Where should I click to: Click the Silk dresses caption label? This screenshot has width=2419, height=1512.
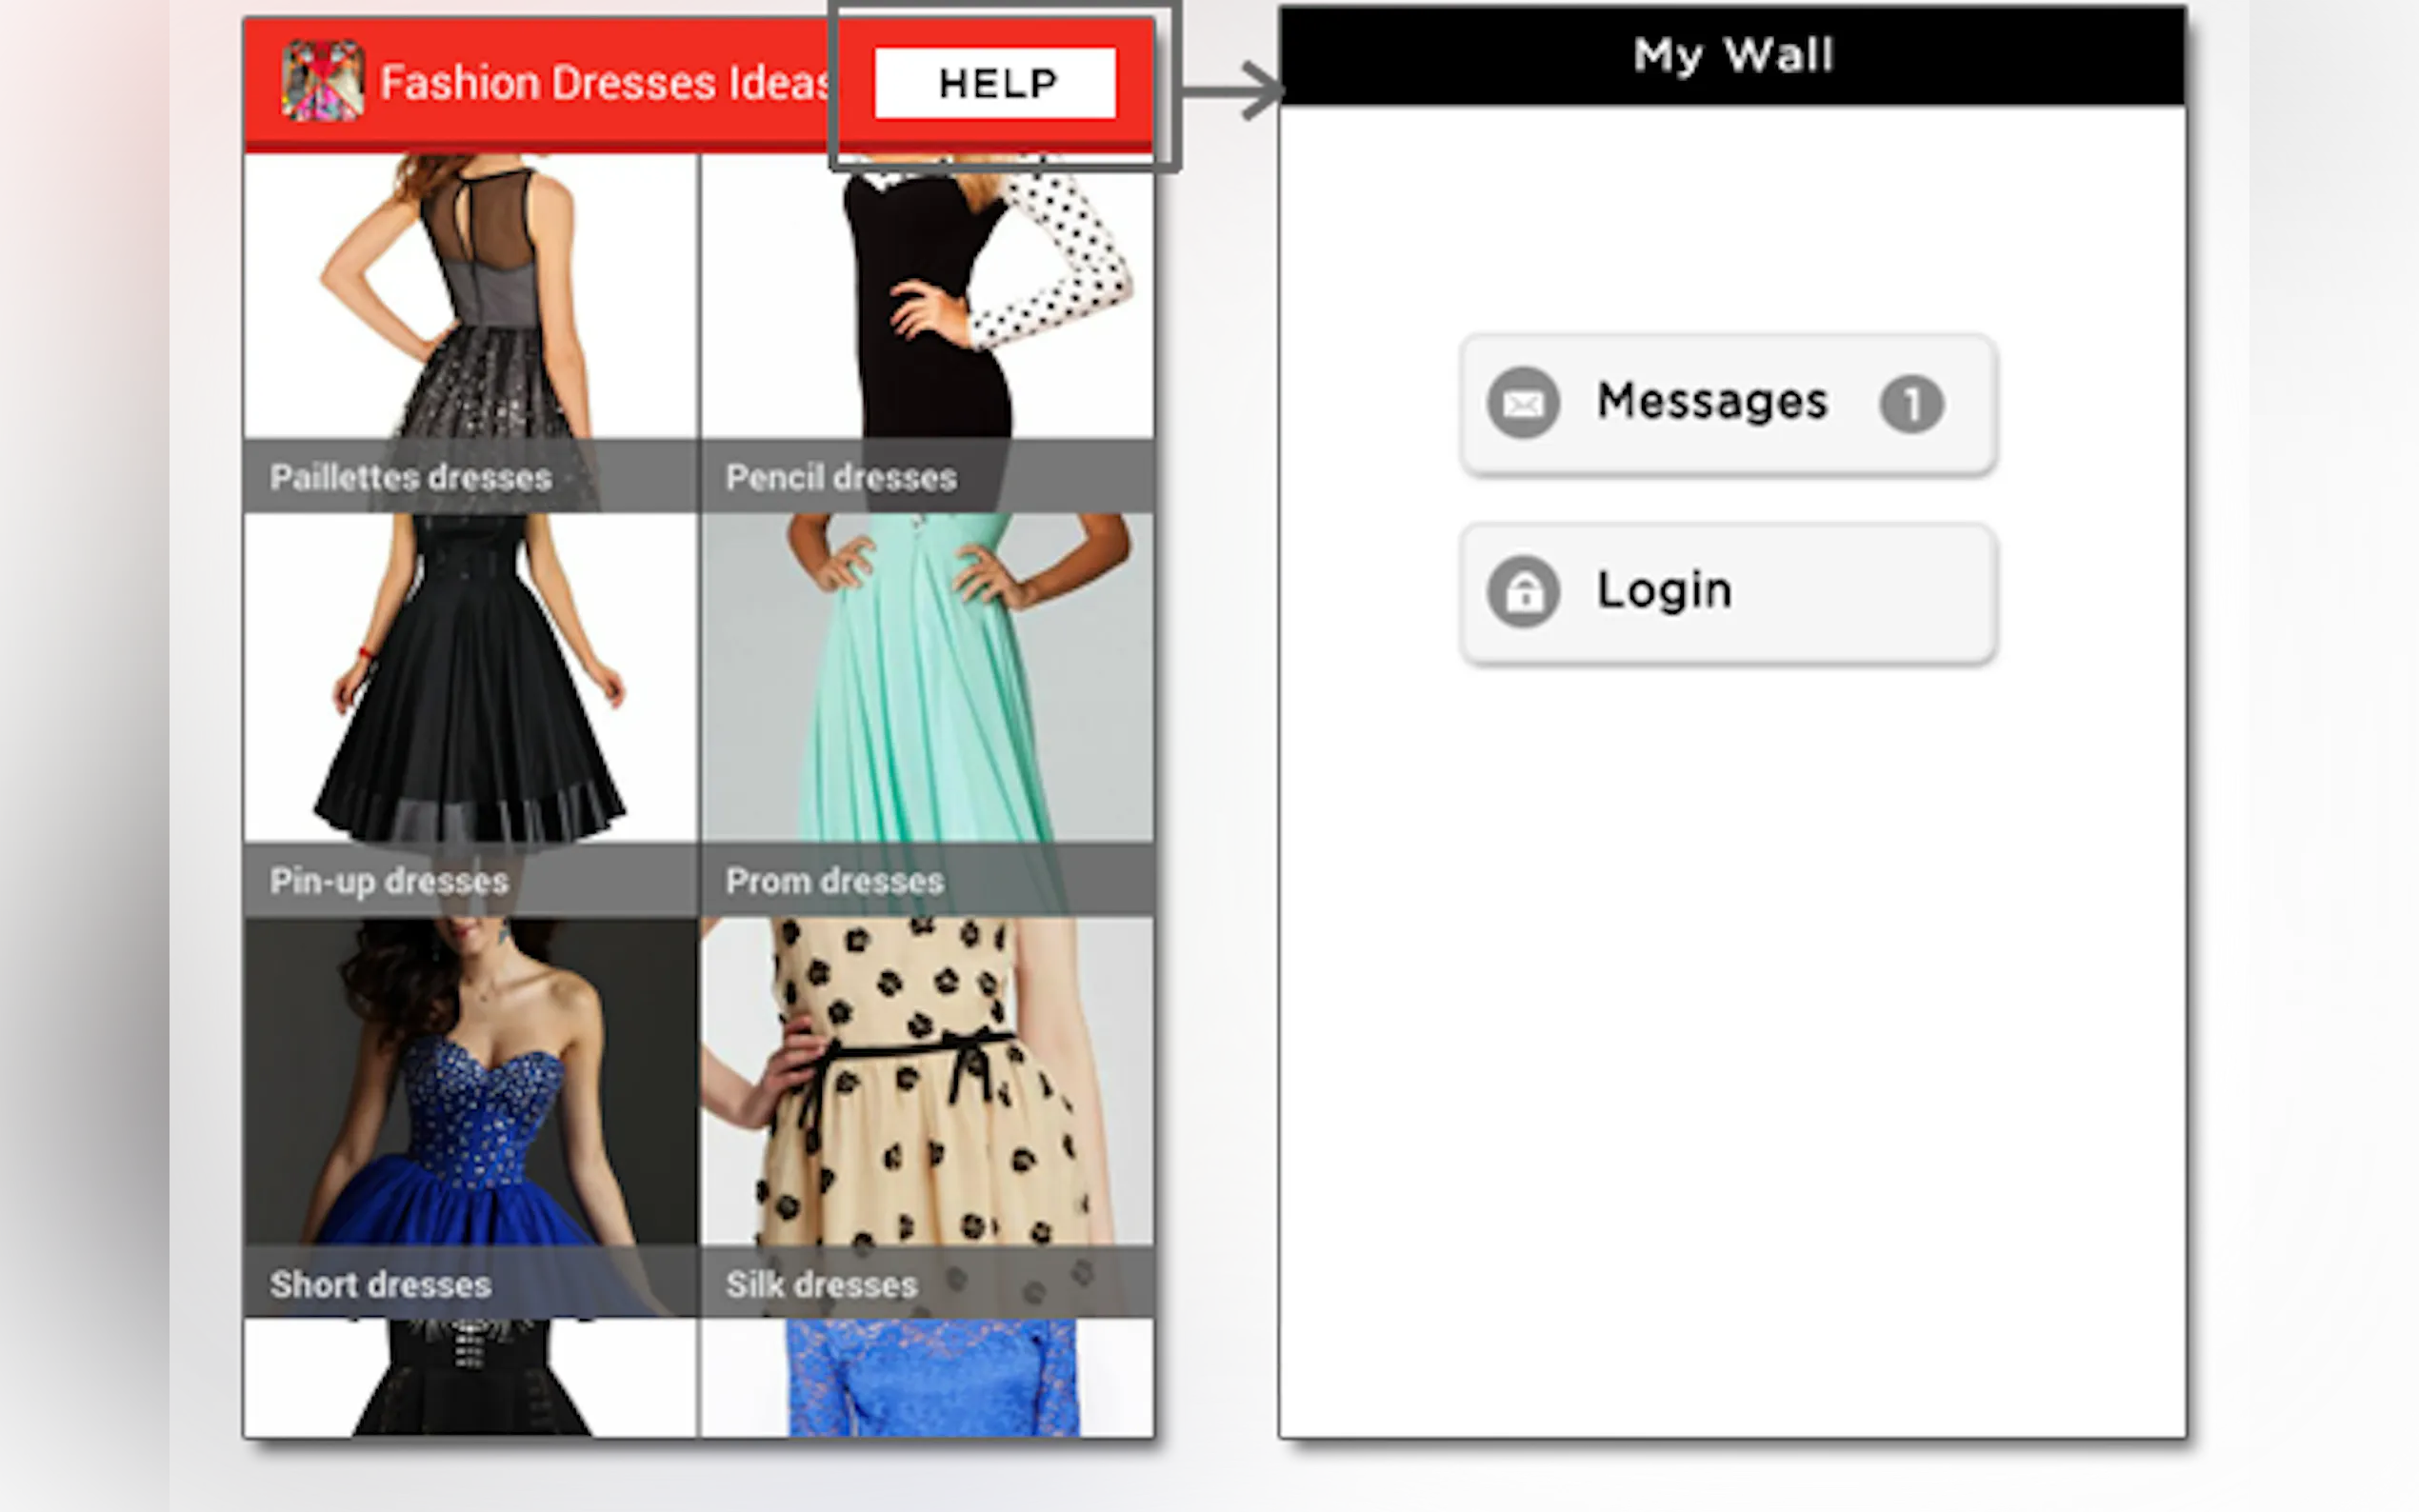pos(821,1285)
